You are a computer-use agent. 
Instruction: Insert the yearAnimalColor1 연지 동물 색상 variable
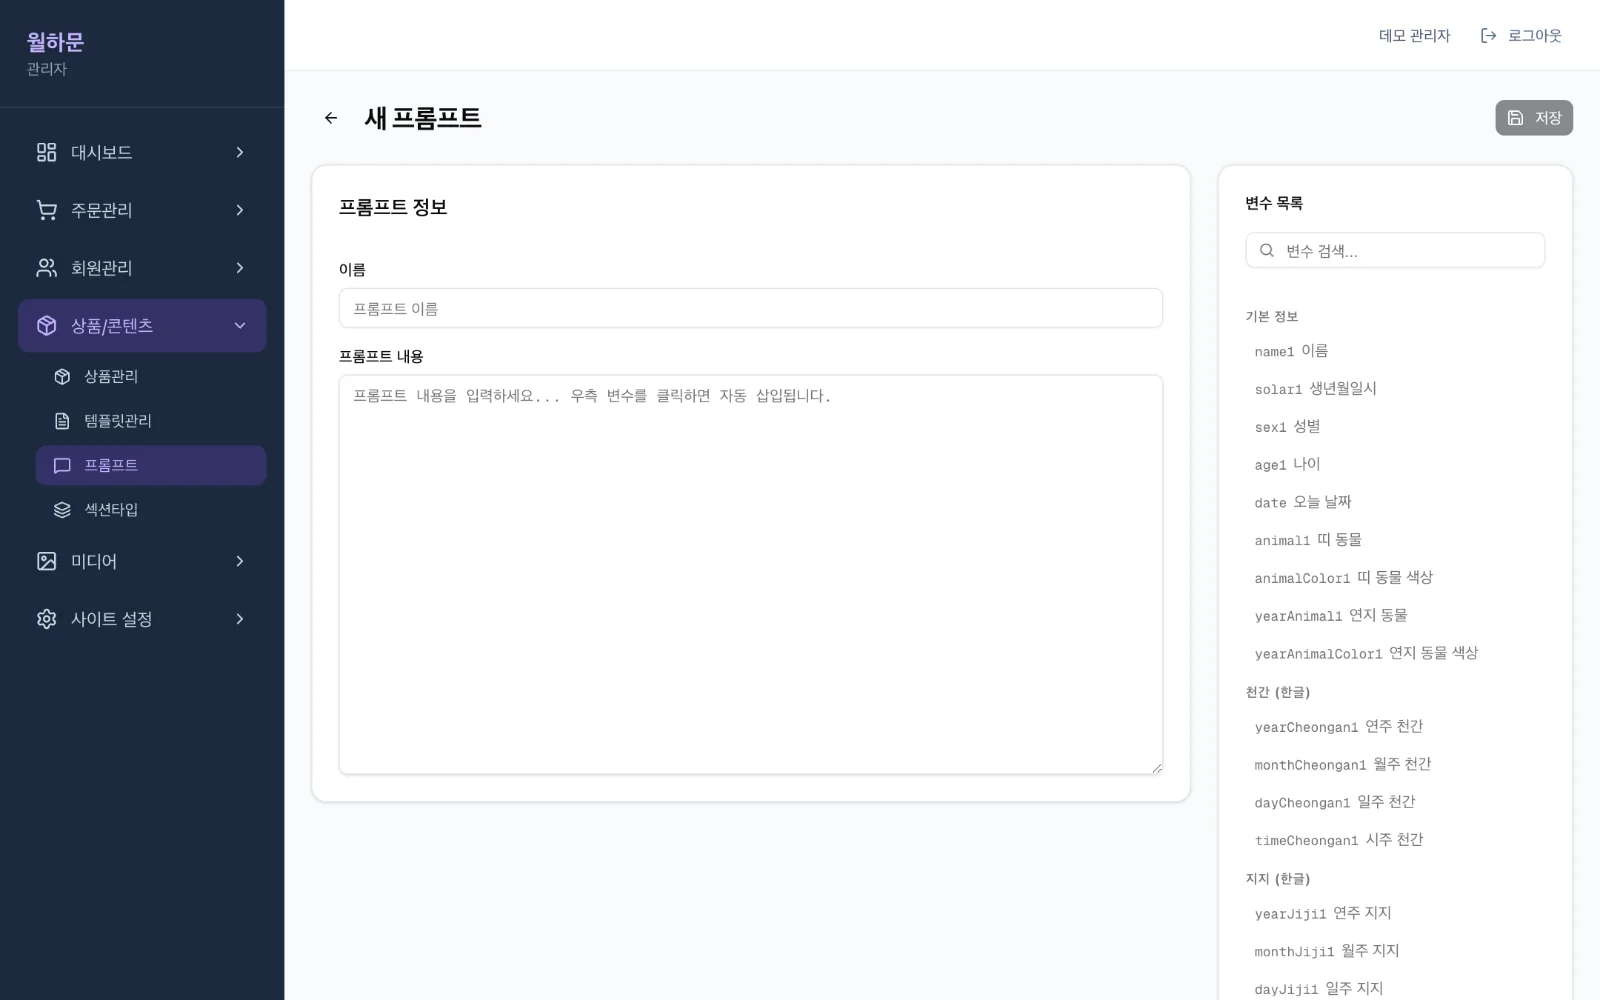click(x=1395, y=653)
